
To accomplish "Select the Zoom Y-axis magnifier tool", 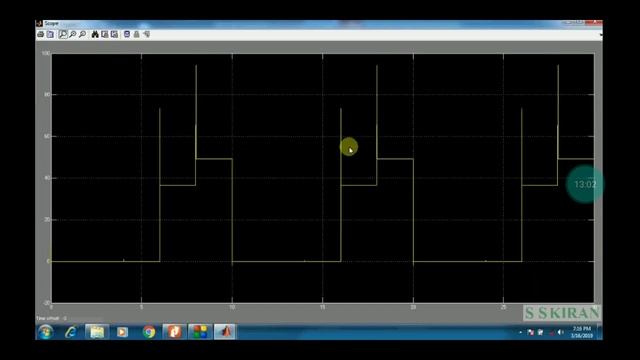I will 82,34.
